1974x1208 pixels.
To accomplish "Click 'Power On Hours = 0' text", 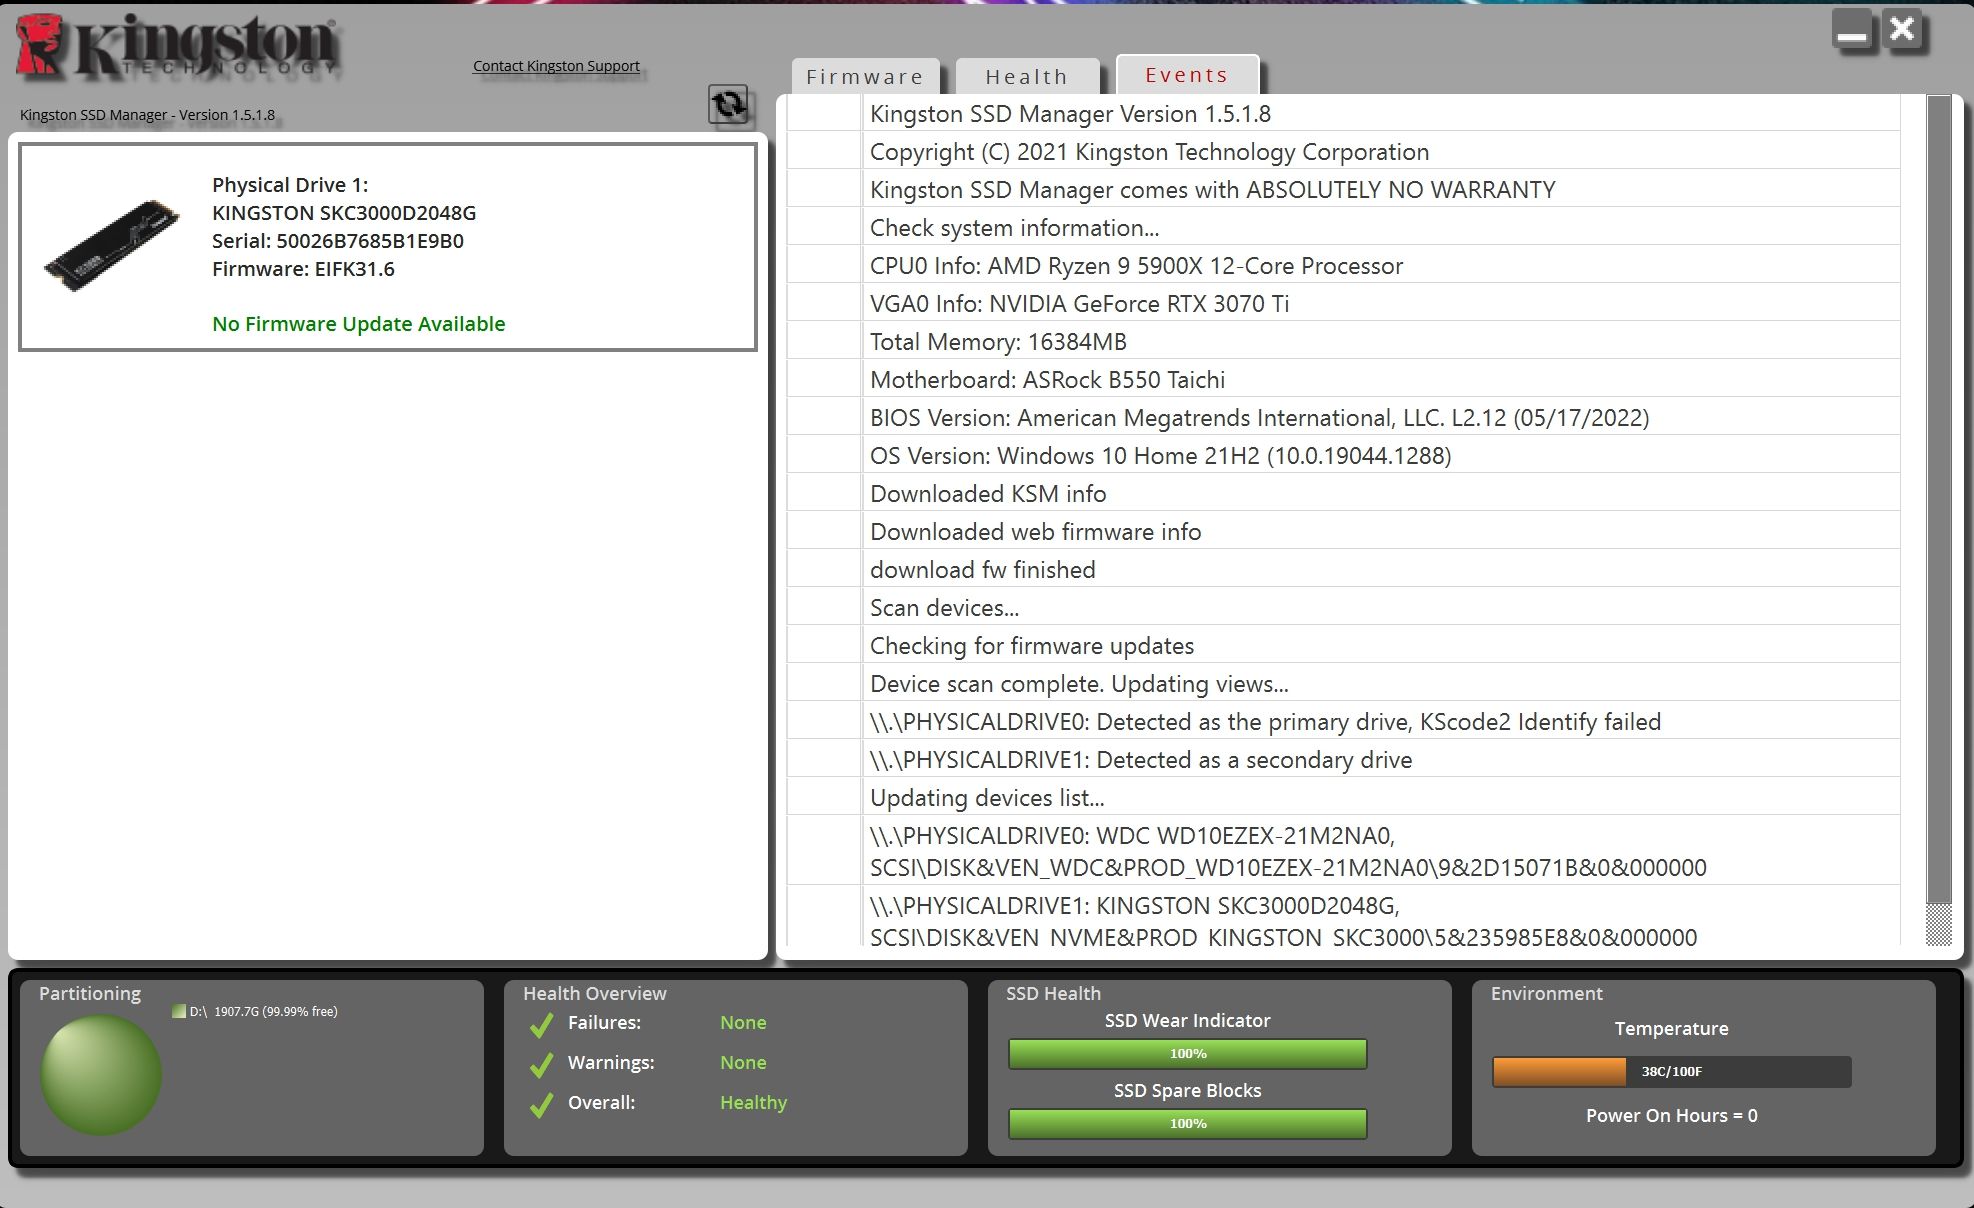I will coord(1671,1116).
